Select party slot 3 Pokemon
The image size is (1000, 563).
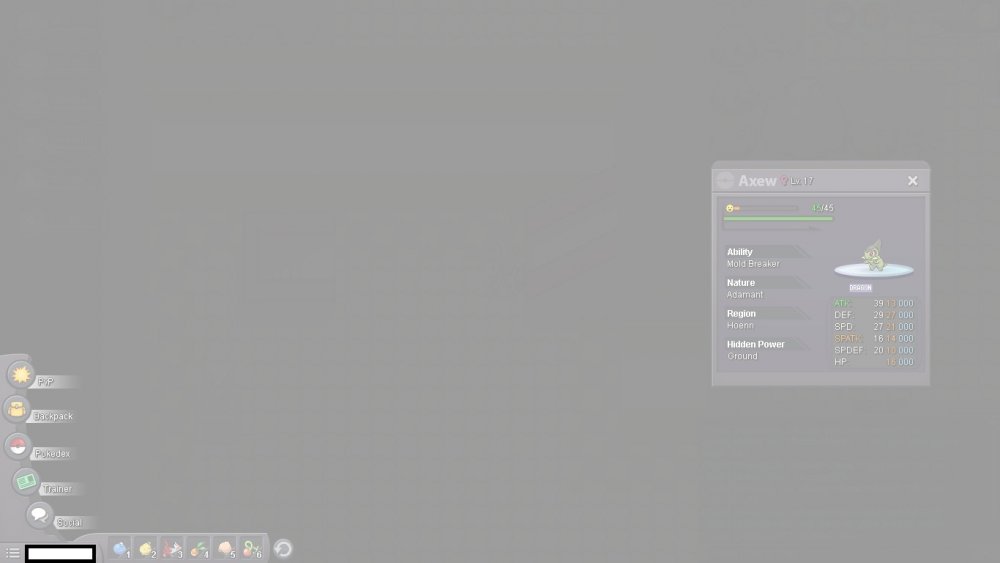coord(172,548)
